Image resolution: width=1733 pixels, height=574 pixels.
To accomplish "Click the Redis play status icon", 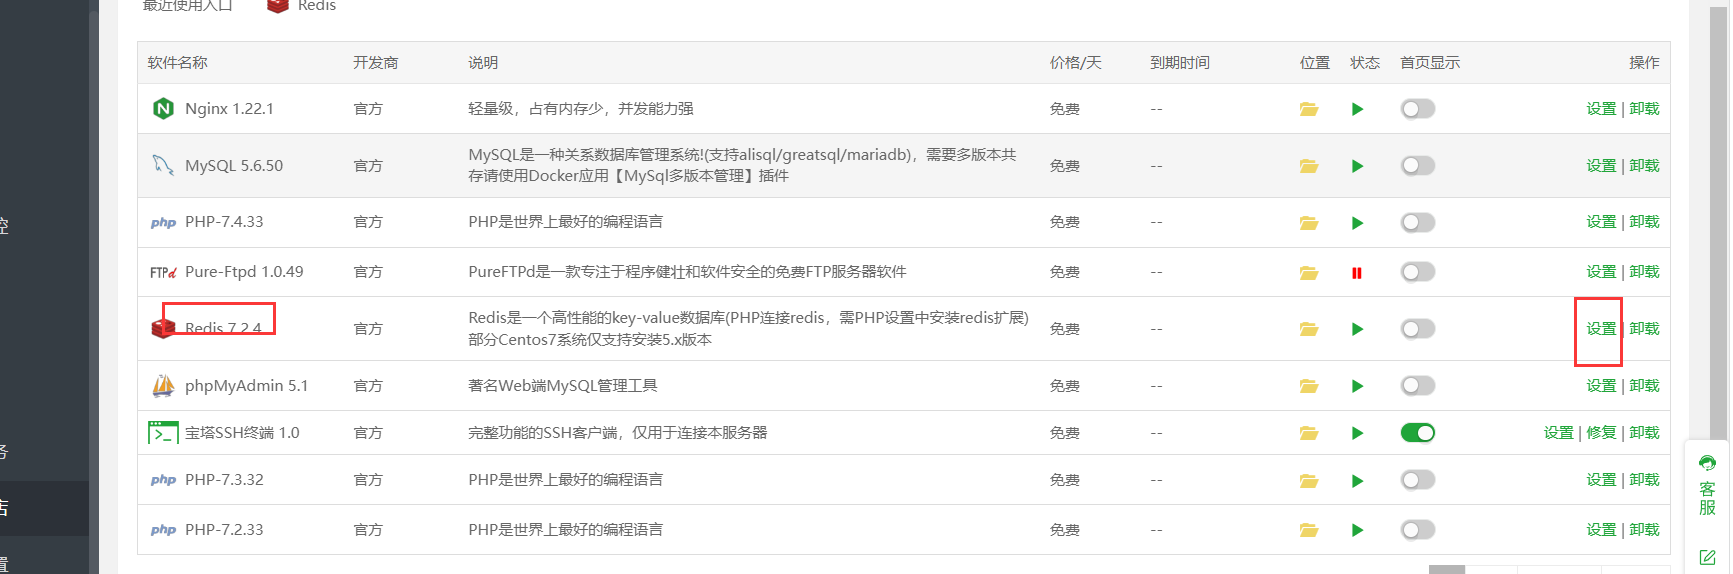I will click(1357, 329).
